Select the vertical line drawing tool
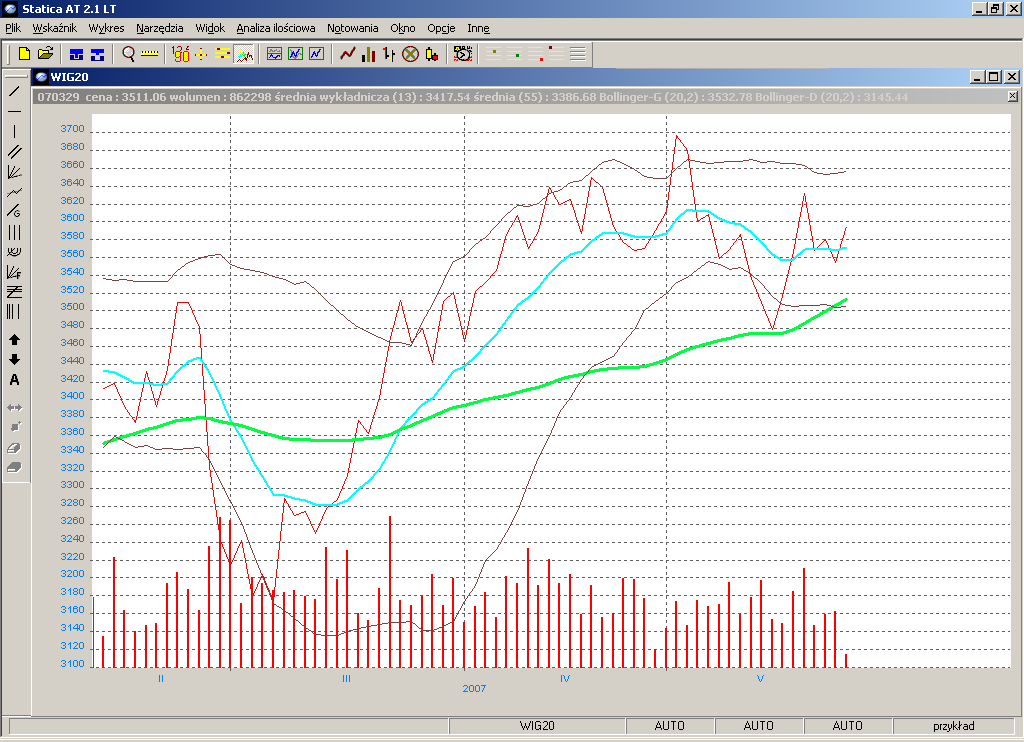The height and width of the screenshot is (742, 1024). [x=14, y=132]
